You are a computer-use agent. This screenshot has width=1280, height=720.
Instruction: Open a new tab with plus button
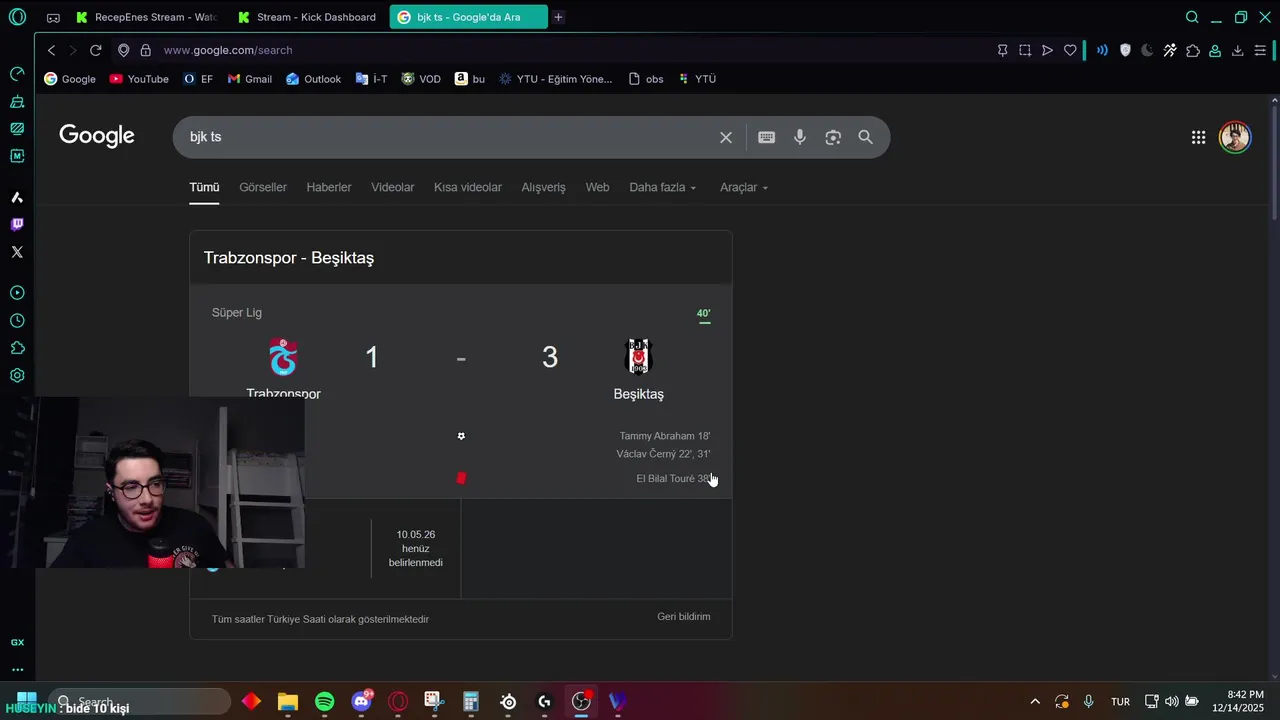pyautogui.click(x=559, y=17)
